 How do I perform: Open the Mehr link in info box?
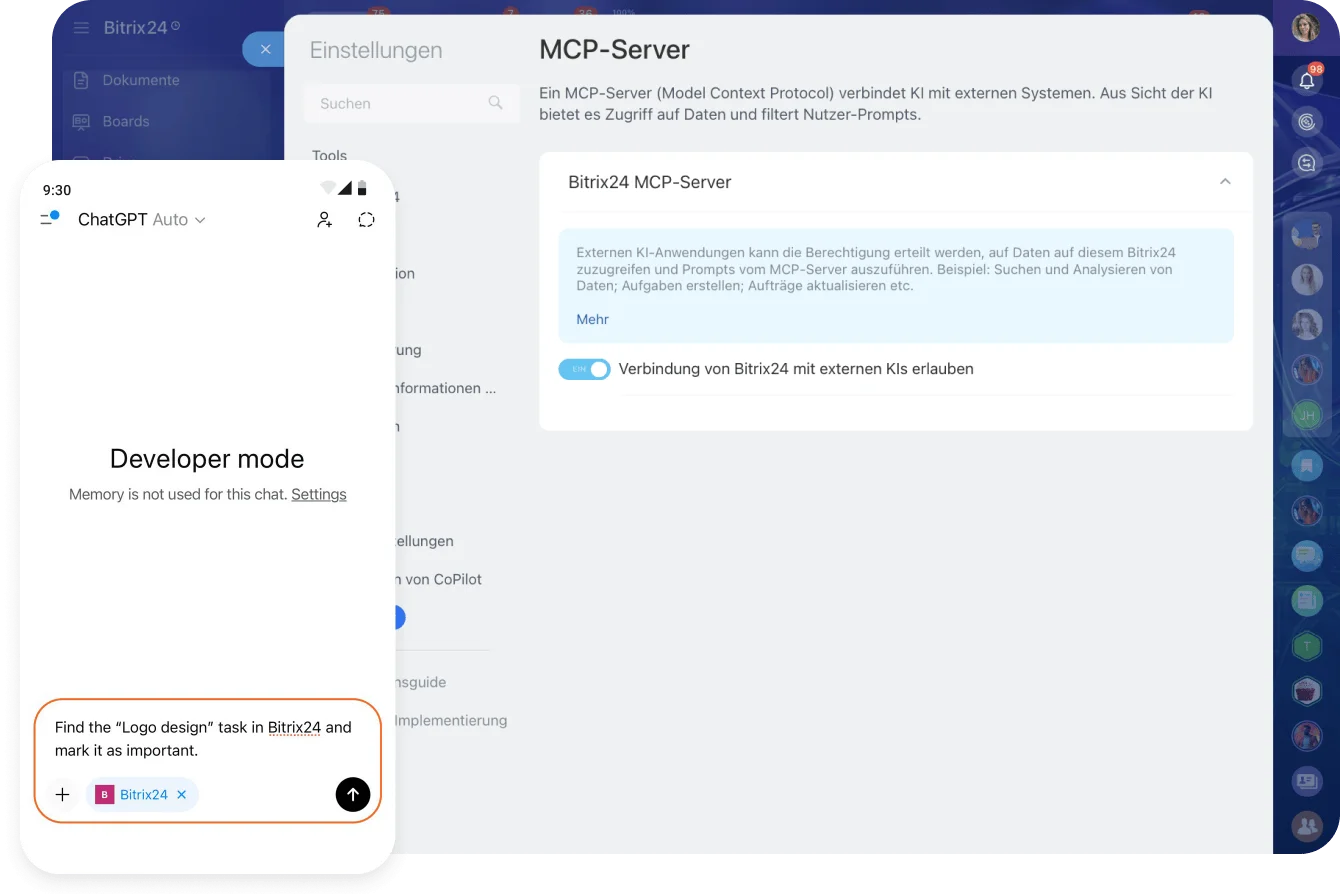(592, 319)
